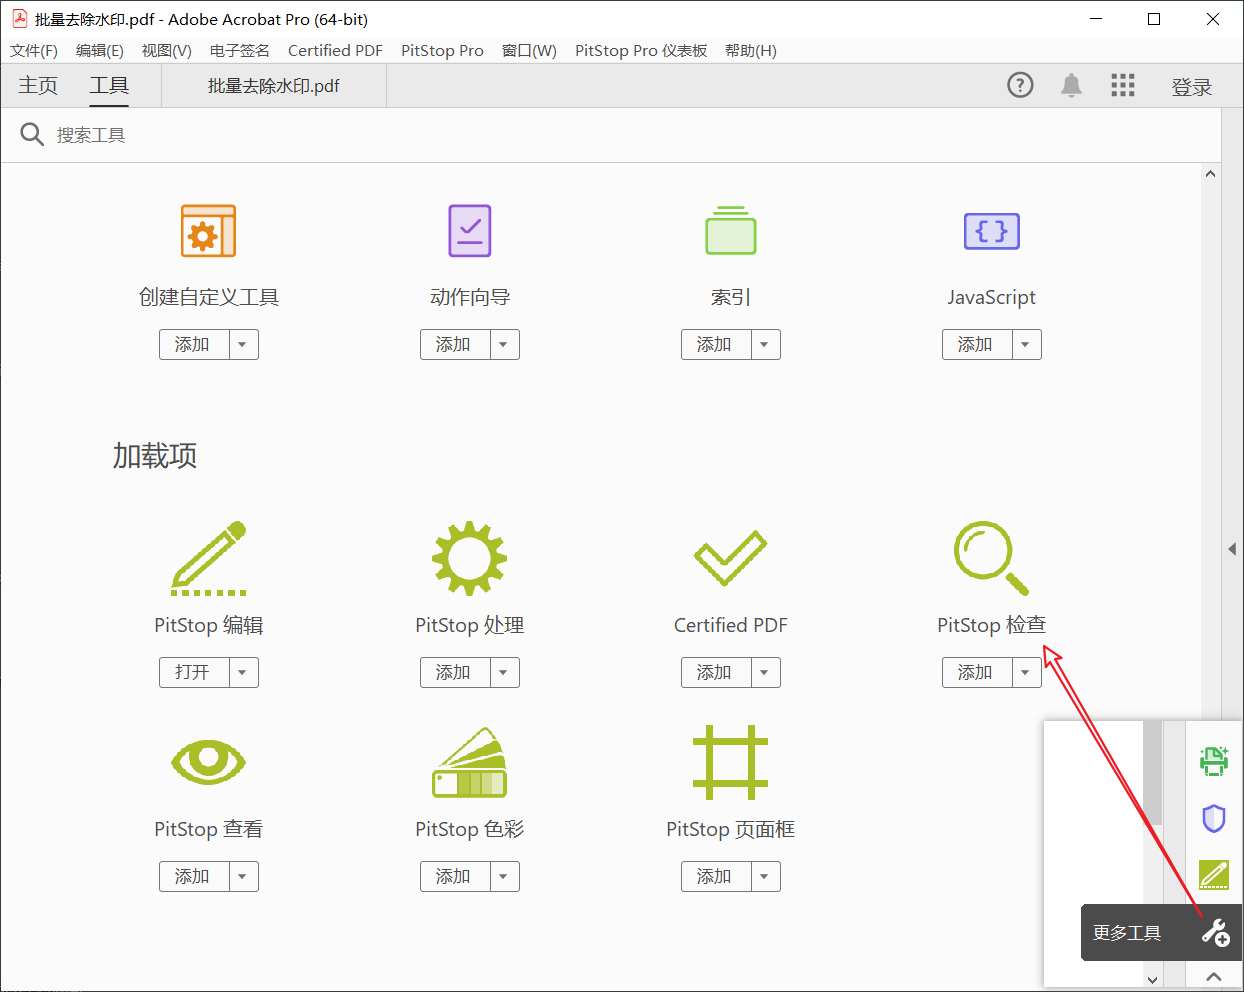This screenshot has width=1244, height=992.
Task: Collapse the right pane with side arrow
Action: [1232, 549]
